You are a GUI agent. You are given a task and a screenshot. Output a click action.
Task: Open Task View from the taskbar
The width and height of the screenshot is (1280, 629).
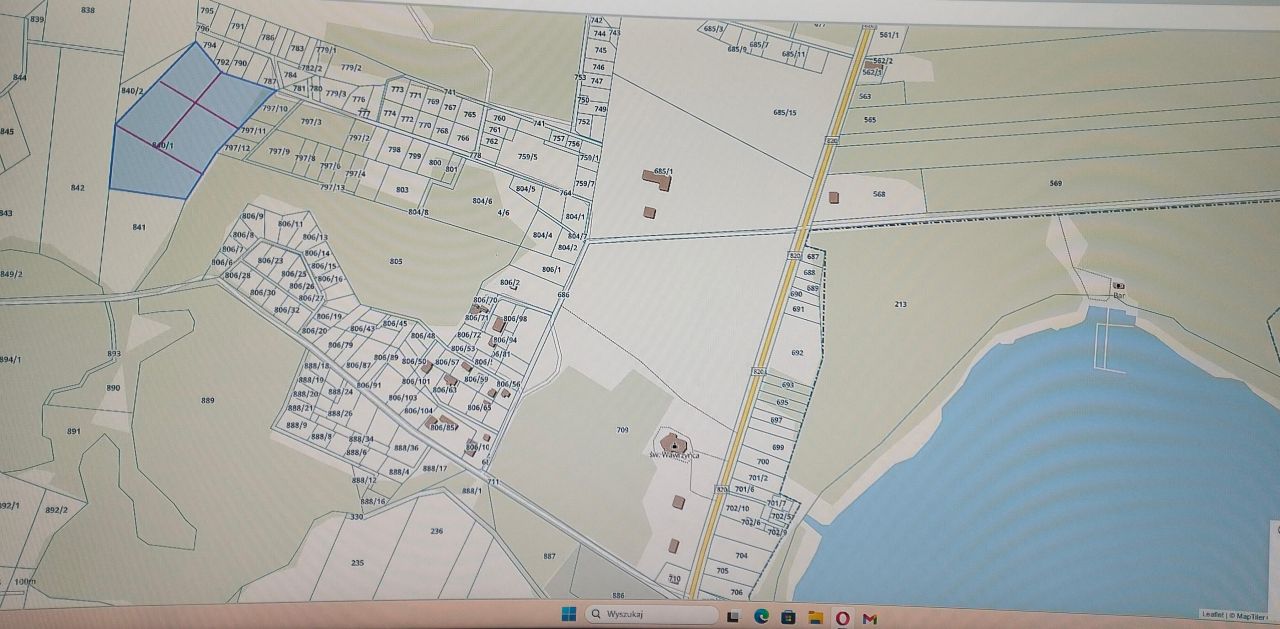tap(734, 618)
